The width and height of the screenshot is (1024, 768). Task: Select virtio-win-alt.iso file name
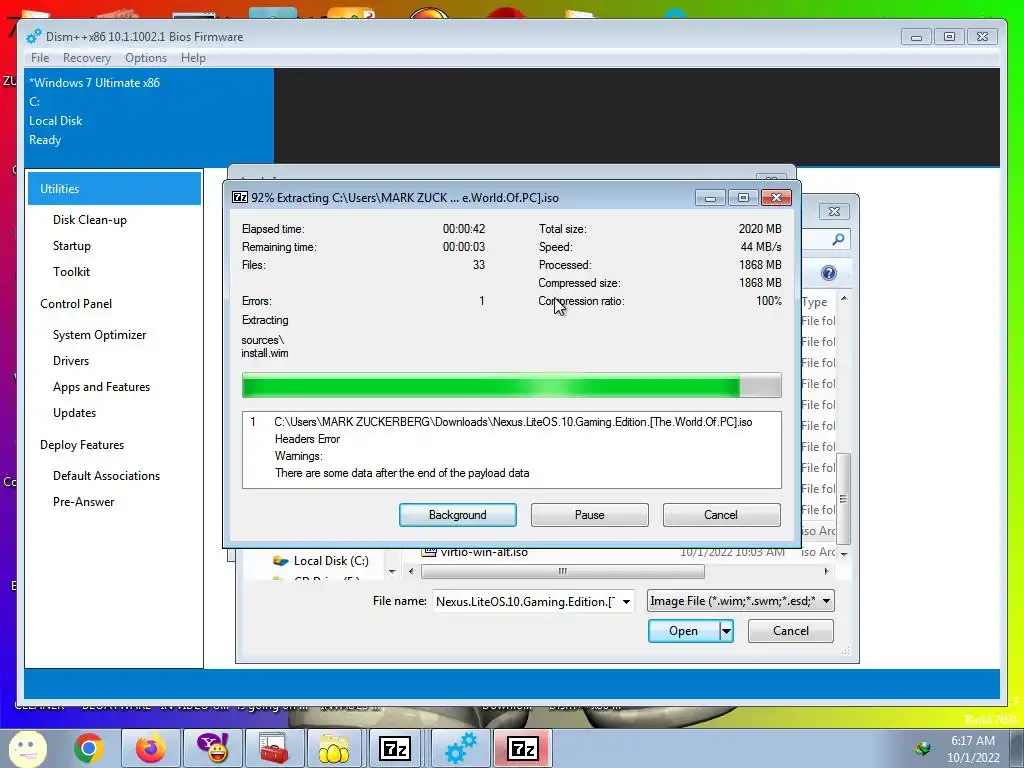(484, 552)
